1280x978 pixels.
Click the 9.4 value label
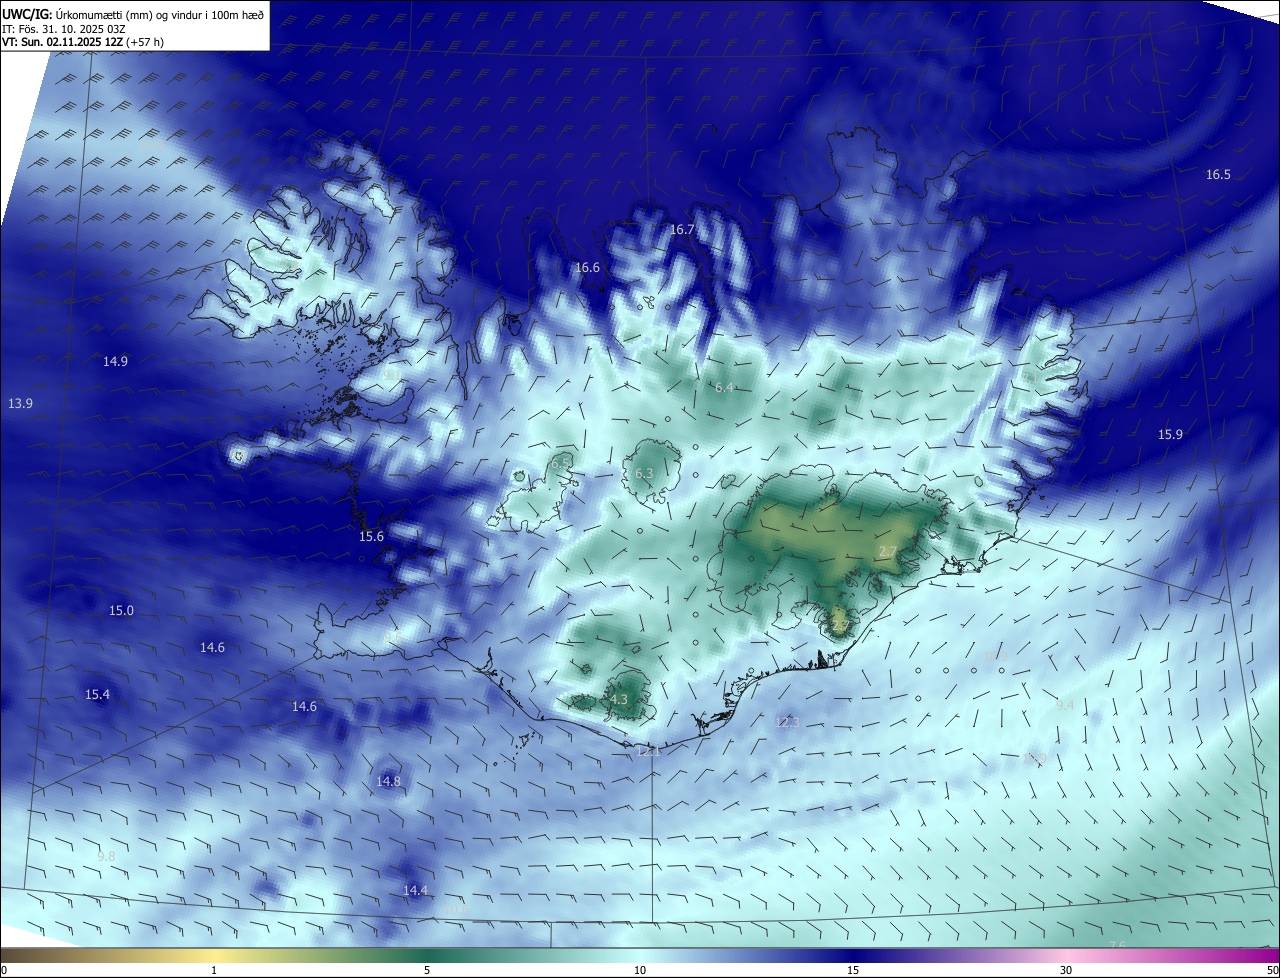1065,706
